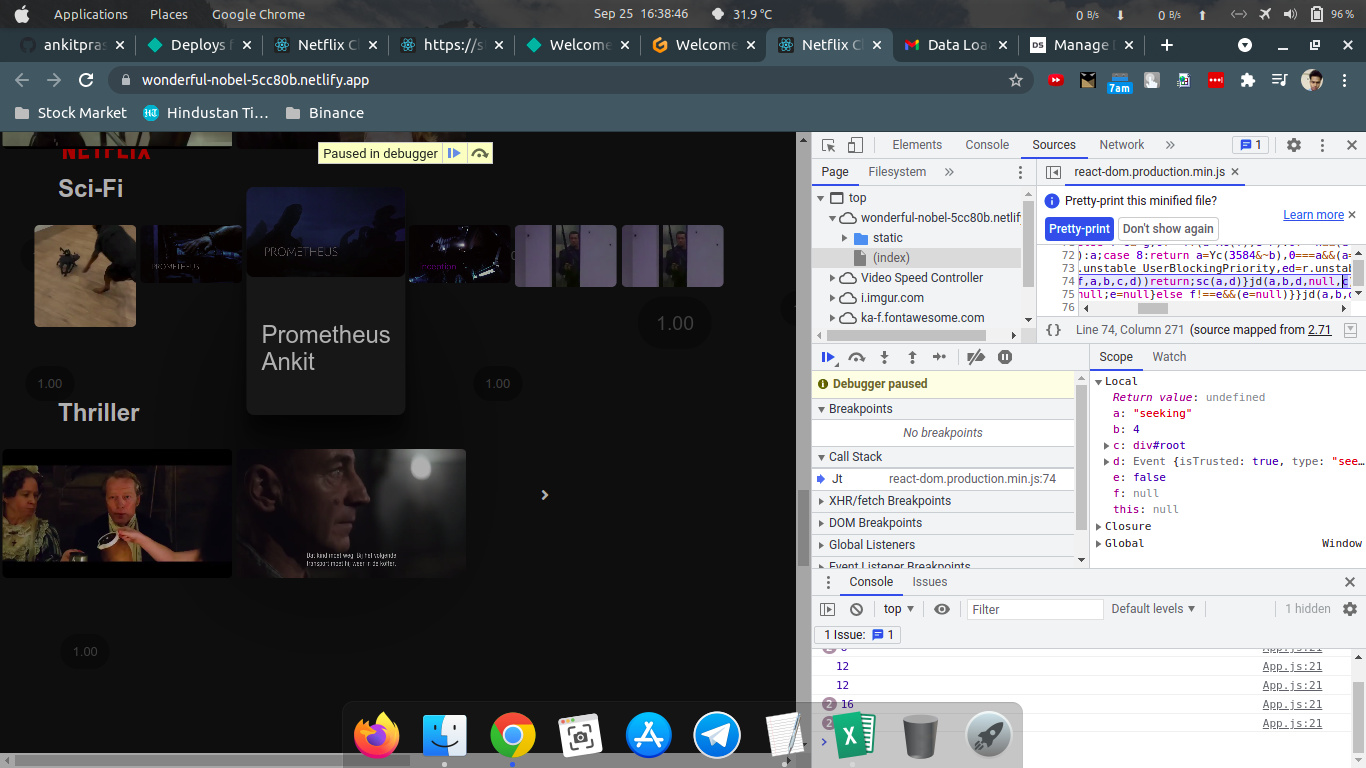Screen dimensions: 1366x768
Task: Hide the Sources navigator pane
Action: point(1054,172)
